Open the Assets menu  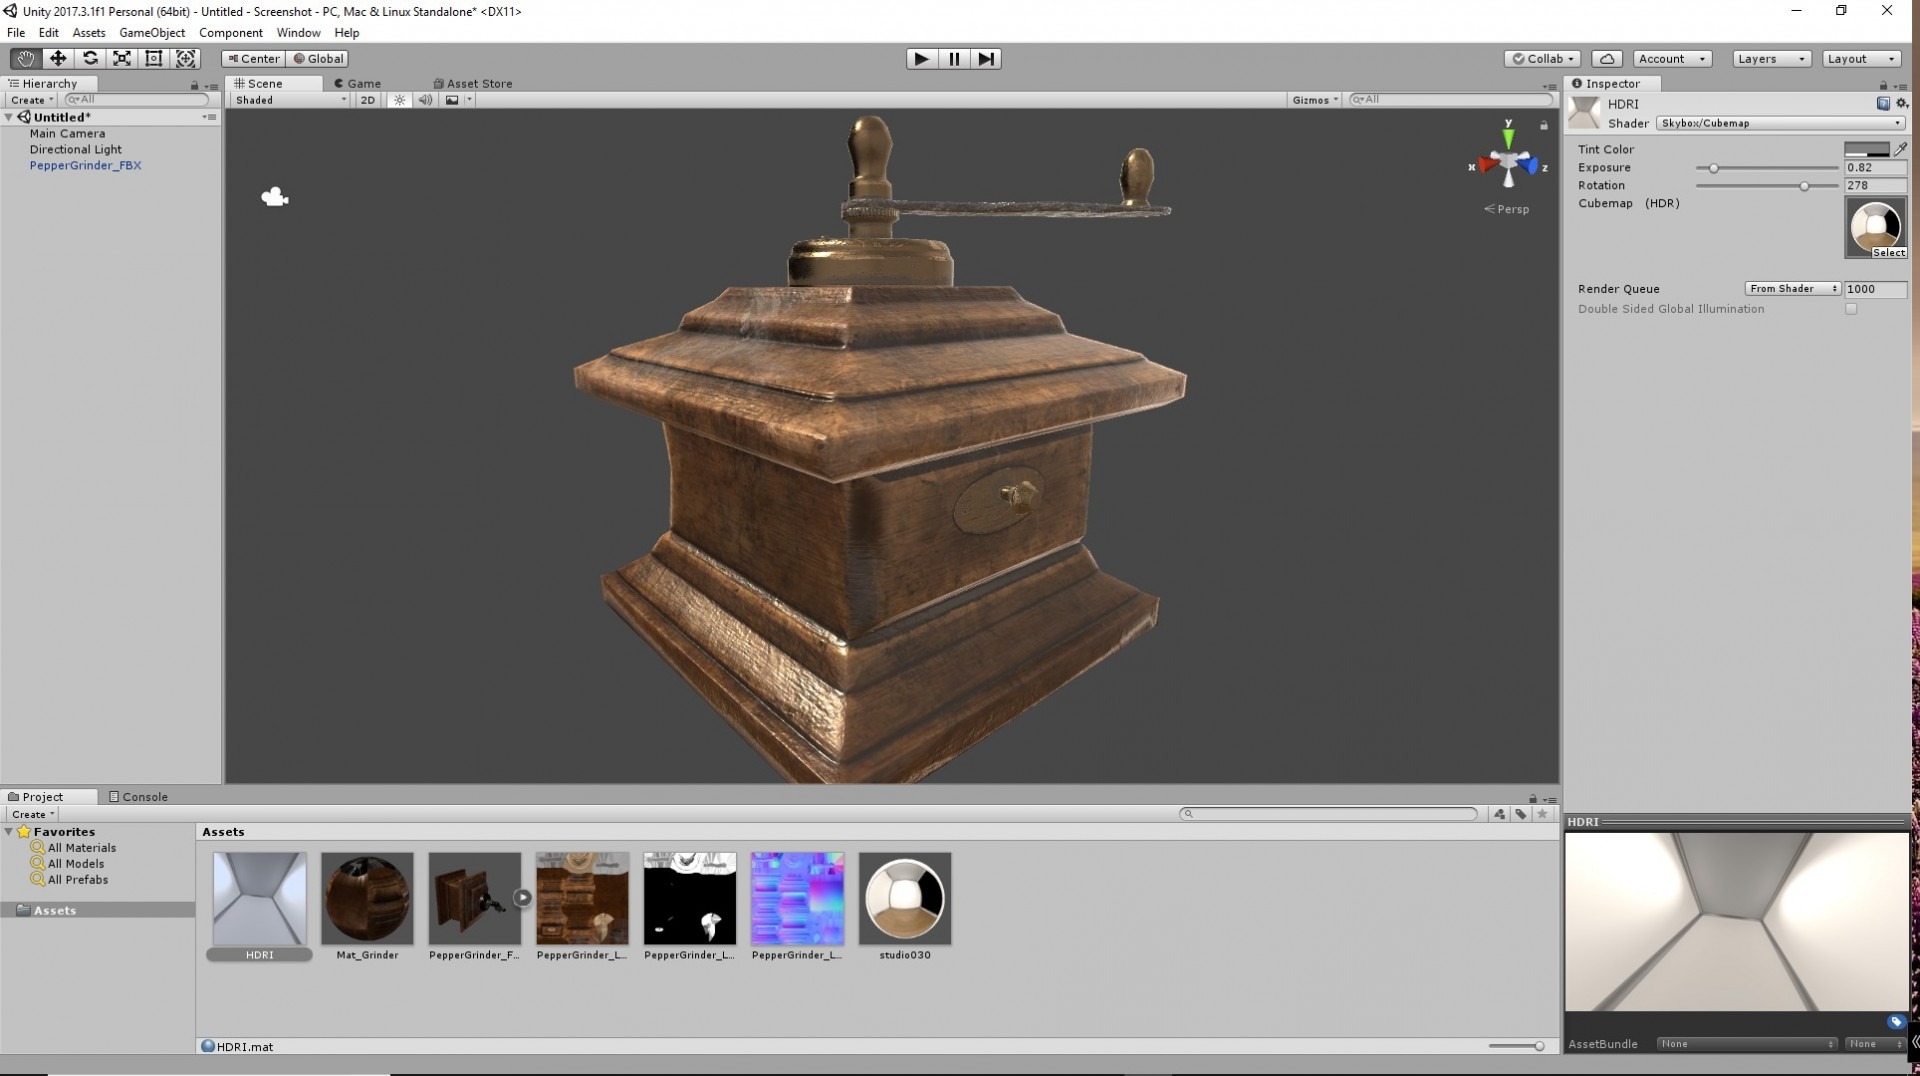(x=89, y=33)
